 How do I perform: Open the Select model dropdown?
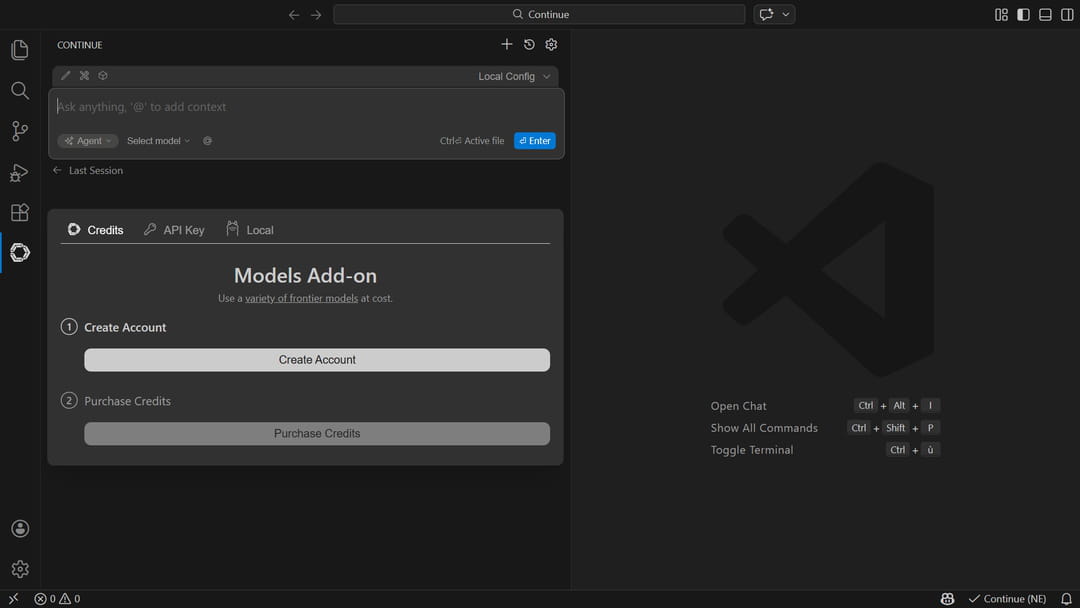tap(158, 141)
